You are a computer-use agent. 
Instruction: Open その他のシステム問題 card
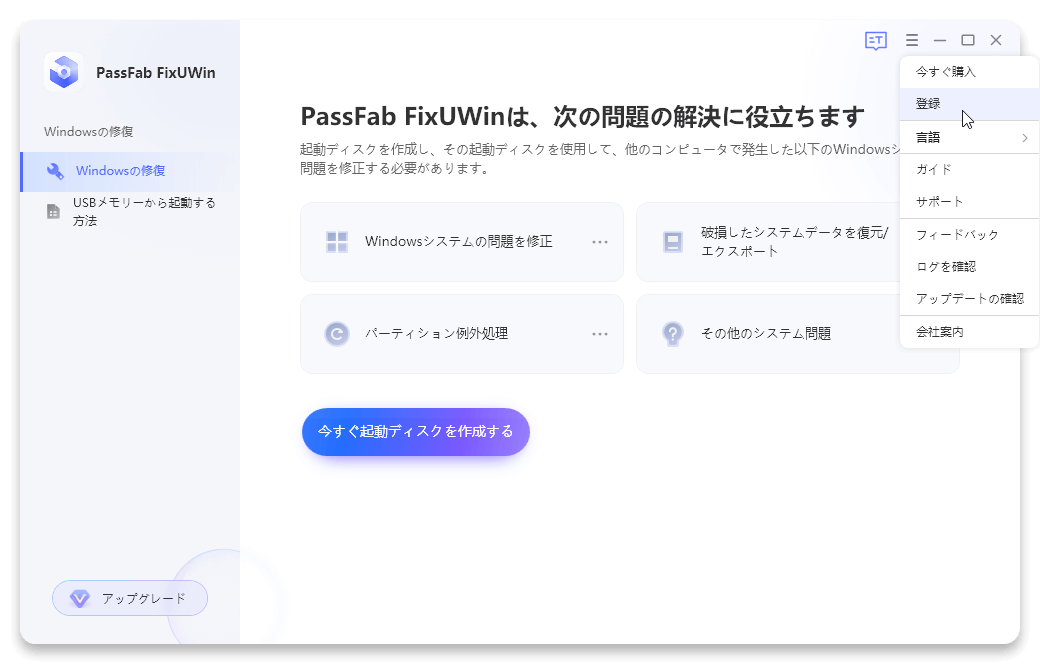point(797,334)
